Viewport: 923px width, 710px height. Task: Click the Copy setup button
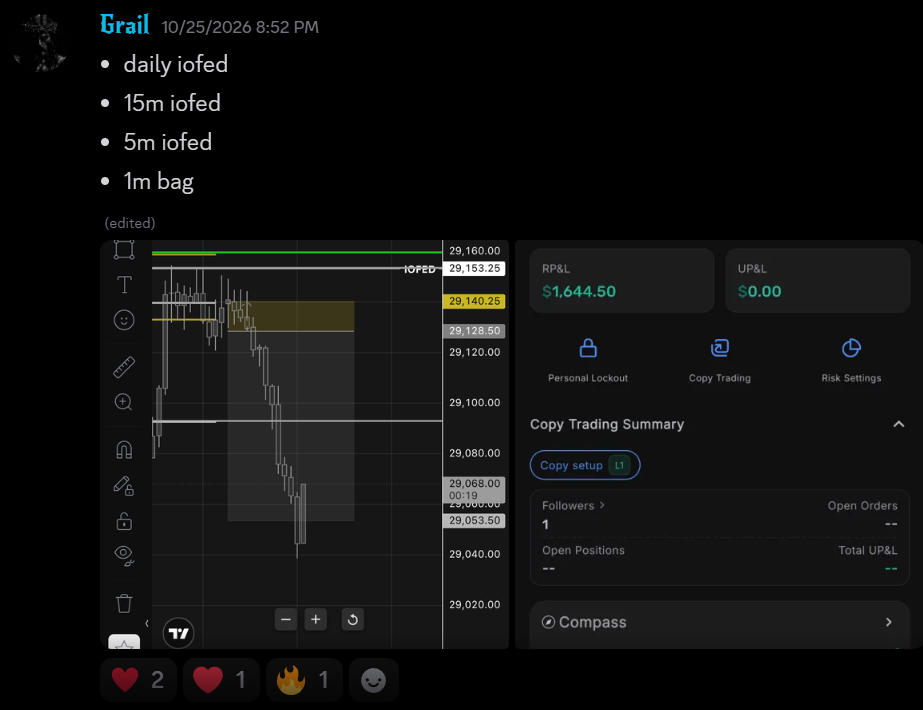(585, 465)
